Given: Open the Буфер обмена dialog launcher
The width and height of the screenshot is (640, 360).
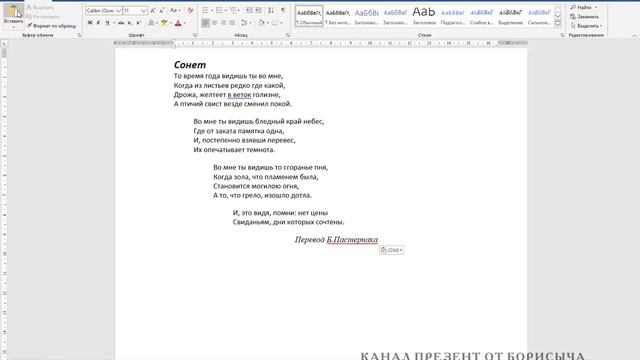Looking at the screenshot, I should (79, 36).
